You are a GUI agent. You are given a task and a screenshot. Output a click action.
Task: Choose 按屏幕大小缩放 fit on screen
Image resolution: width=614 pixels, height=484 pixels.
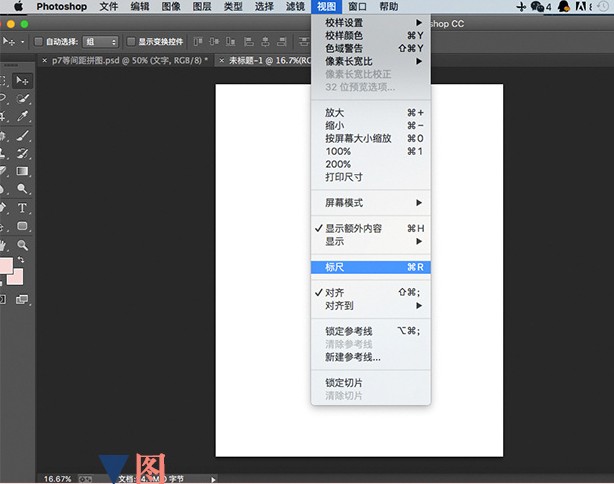coord(370,139)
